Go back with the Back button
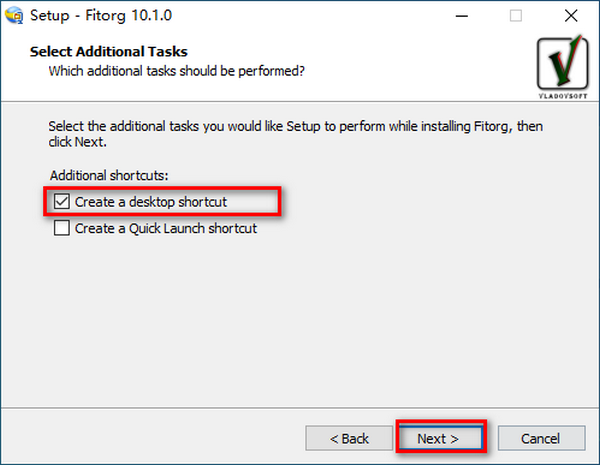This screenshot has height=465, width=600. tap(350, 438)
